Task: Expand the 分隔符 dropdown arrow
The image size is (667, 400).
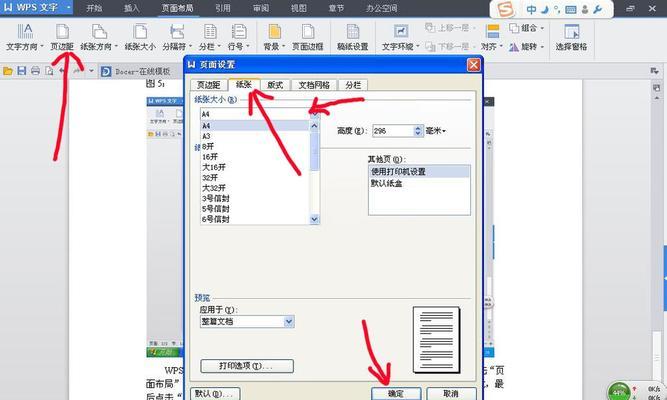Action: click(x=190, y=46)
